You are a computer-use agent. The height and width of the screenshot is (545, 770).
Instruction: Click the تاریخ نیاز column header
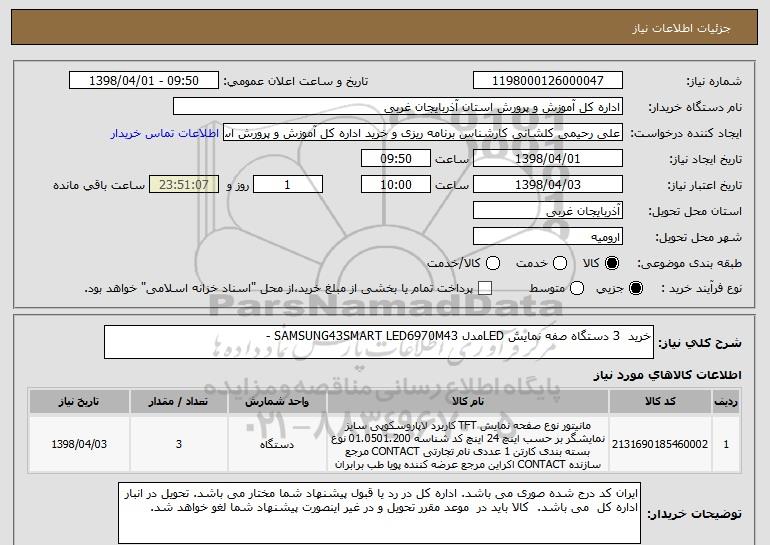pyautogui.click(x=79, y=402)
